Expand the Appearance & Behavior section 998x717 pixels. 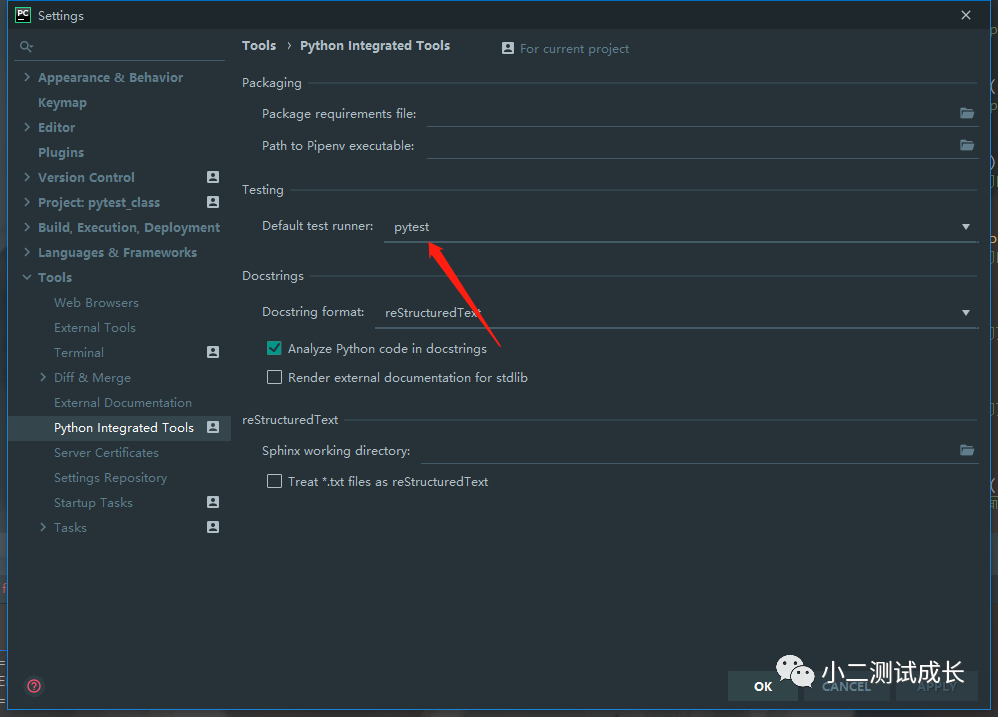(27, 77)
